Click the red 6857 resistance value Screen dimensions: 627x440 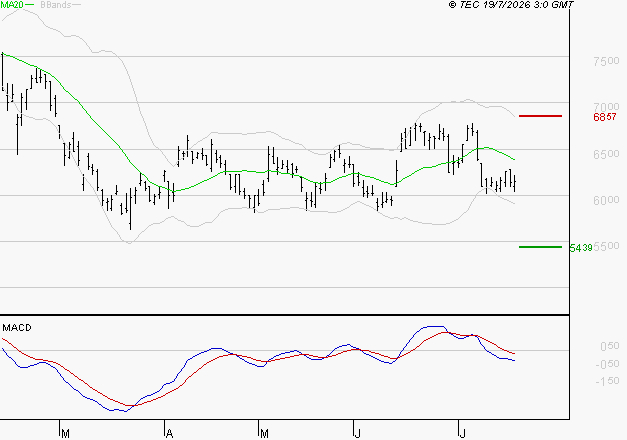[x=605, y=117]
